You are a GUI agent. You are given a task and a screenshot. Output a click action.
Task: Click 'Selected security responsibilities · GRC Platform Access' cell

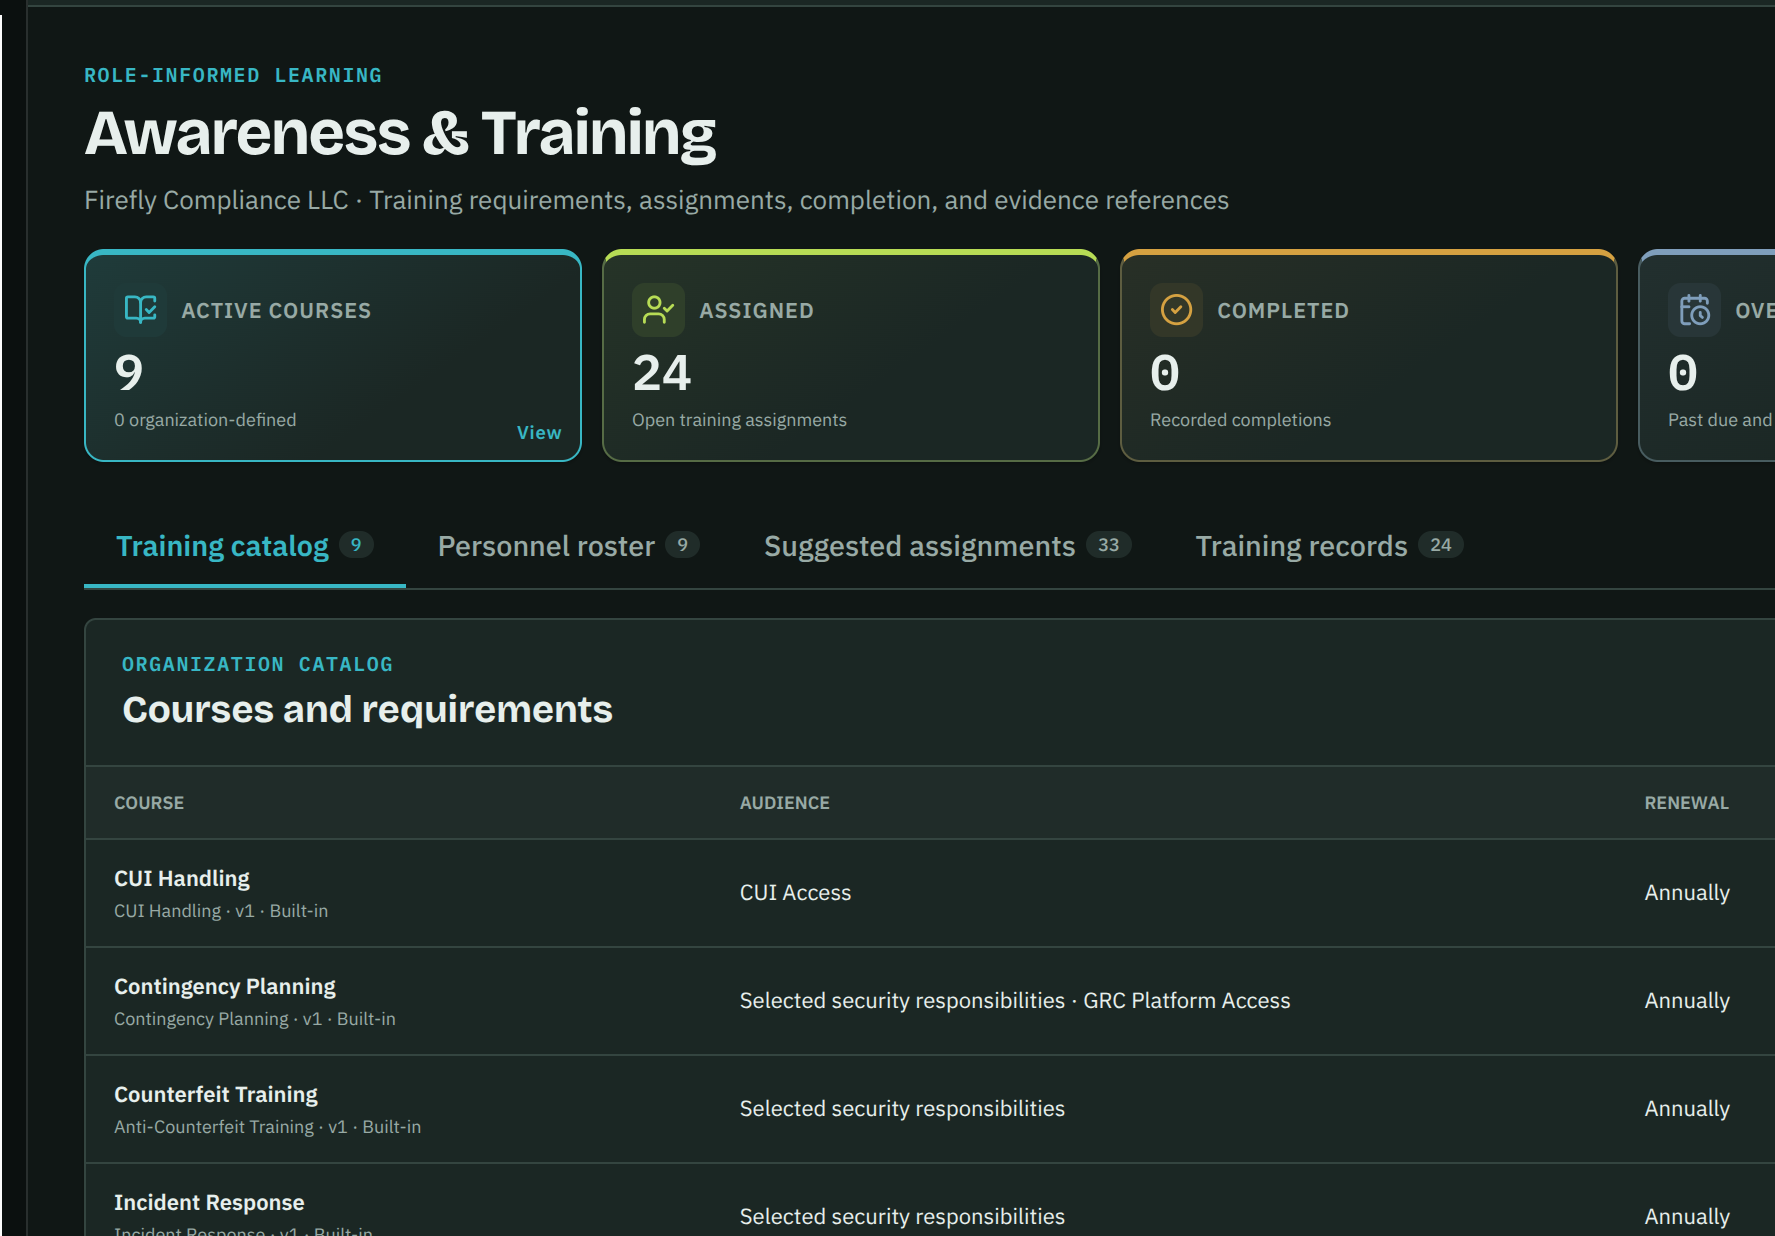coord(1015,1001)
